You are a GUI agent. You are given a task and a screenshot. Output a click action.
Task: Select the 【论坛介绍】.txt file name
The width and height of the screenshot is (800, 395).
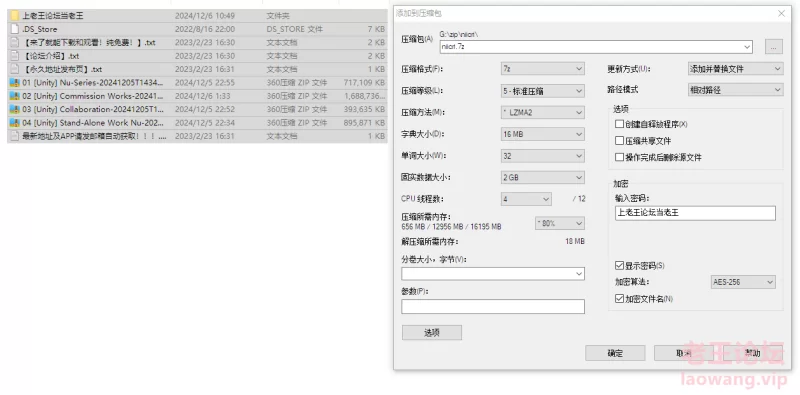(51, 56)
